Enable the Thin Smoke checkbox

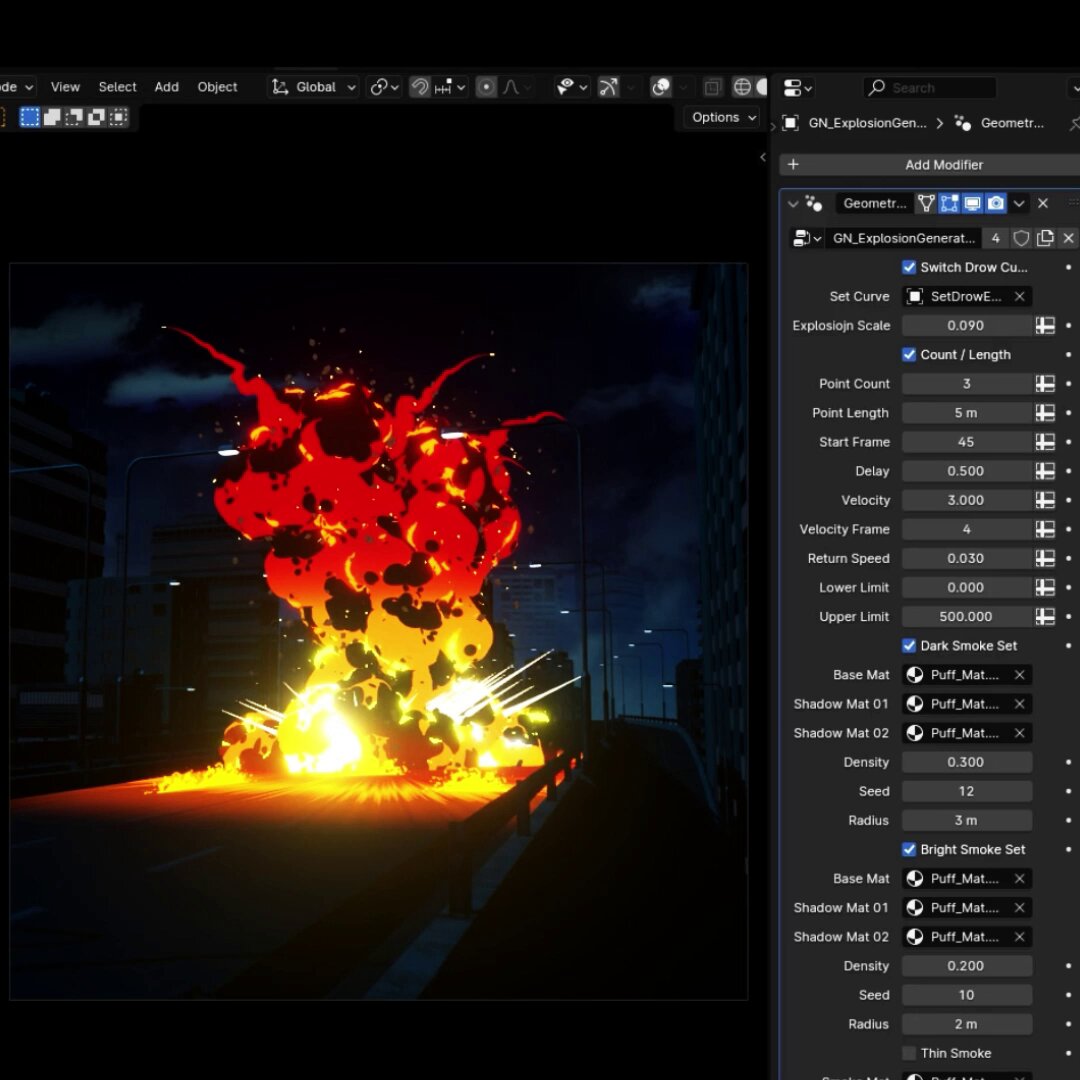(x=909, y=1053)
